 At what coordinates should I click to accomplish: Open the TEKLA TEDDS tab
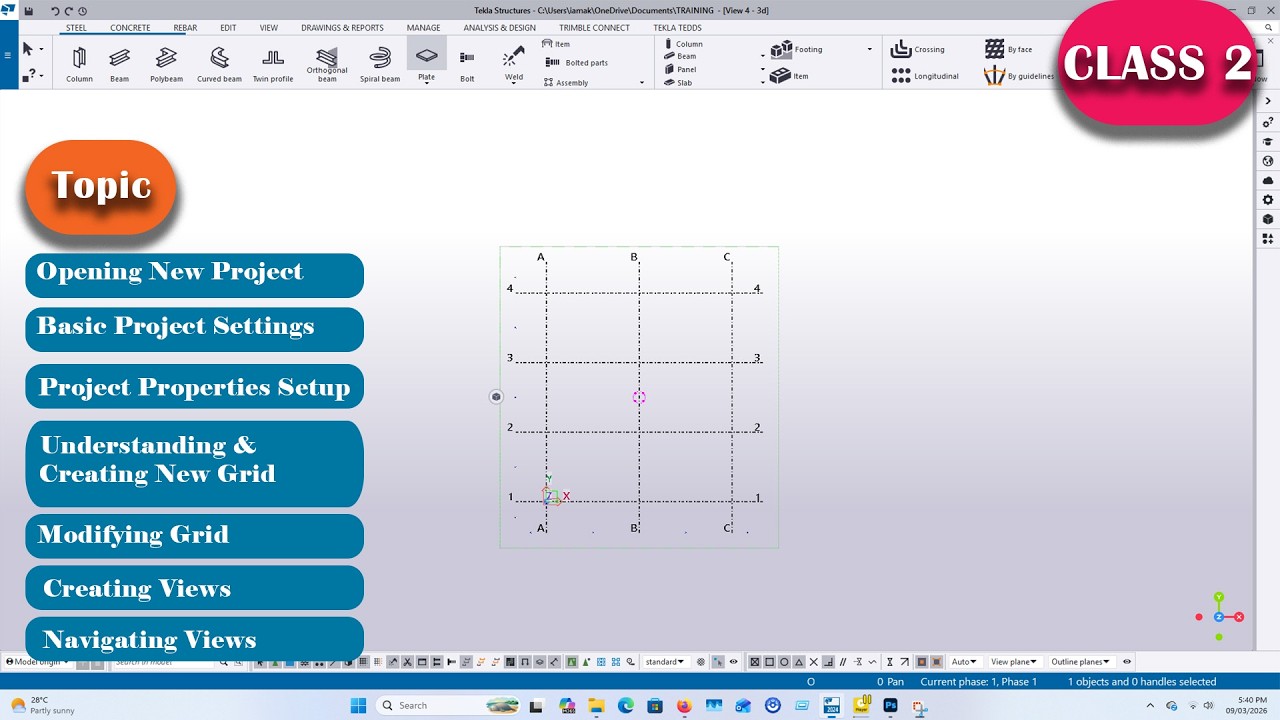[677, 28]
